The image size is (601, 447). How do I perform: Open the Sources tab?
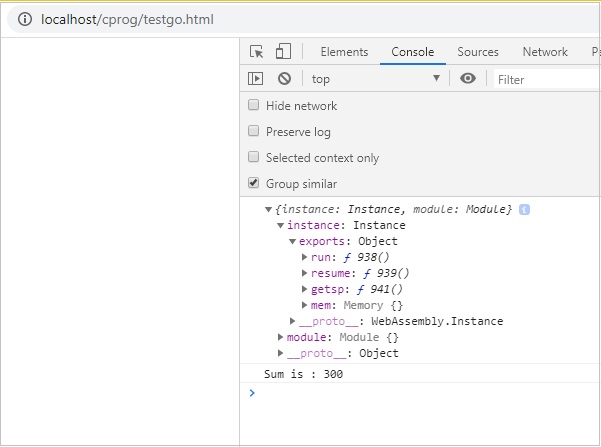pyautogui.click(x=478, y=52)
